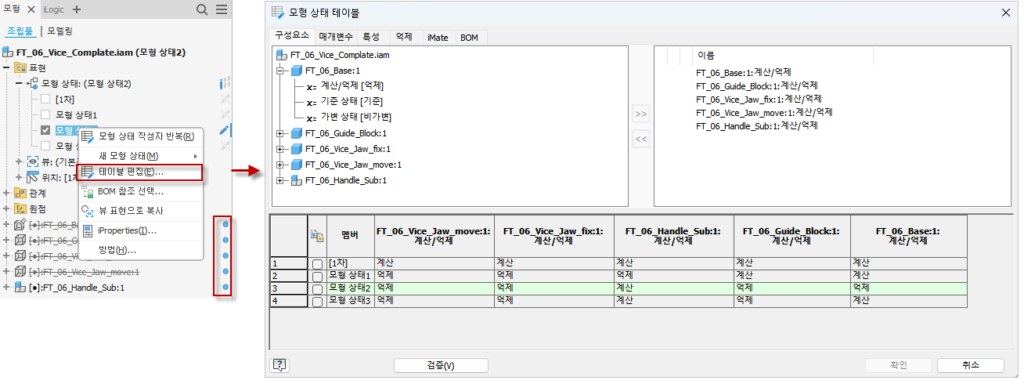1024x384 pixels.
Task: Close the 모형 browser tab
Action: (x=31, y=10)
